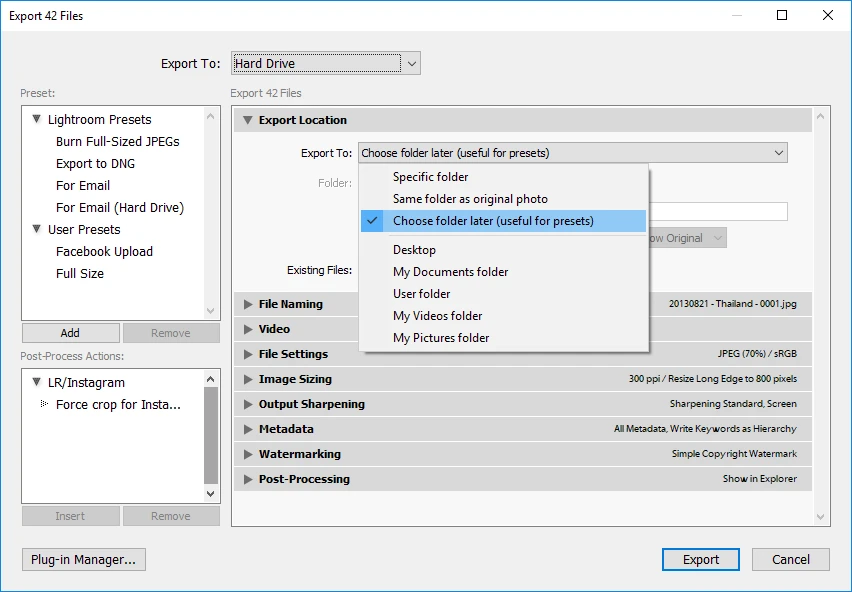The height and width of the screenshot is (592, 852).
Task: Select the Full Size user preset
Action: pyautogui.click(x=79, y=274)
